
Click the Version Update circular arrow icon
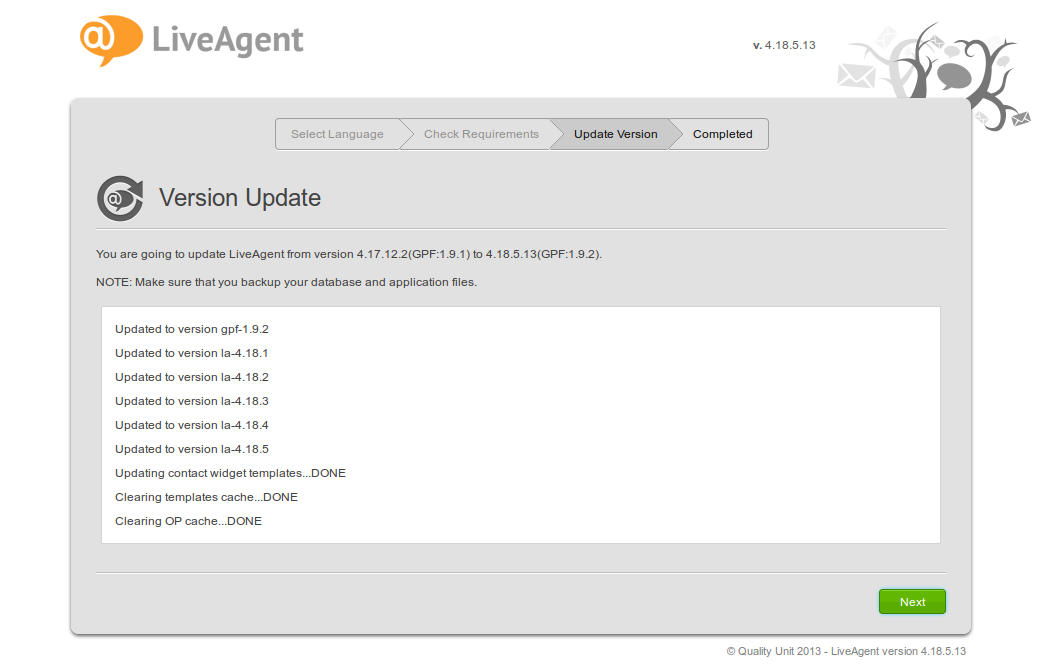(118, 198)
